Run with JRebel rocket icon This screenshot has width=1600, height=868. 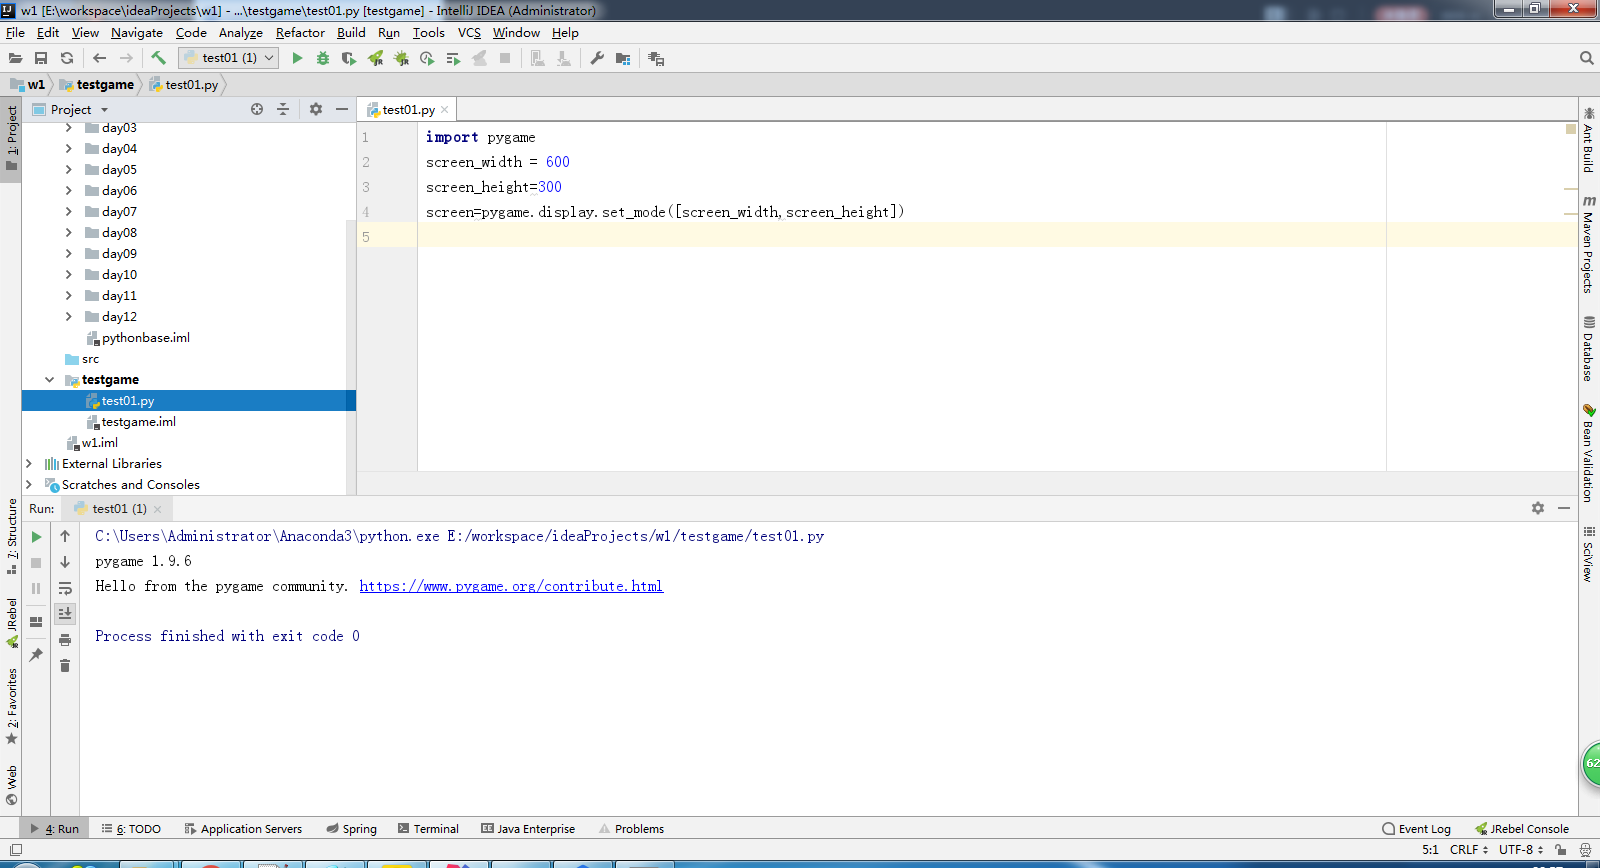(375, 58)
